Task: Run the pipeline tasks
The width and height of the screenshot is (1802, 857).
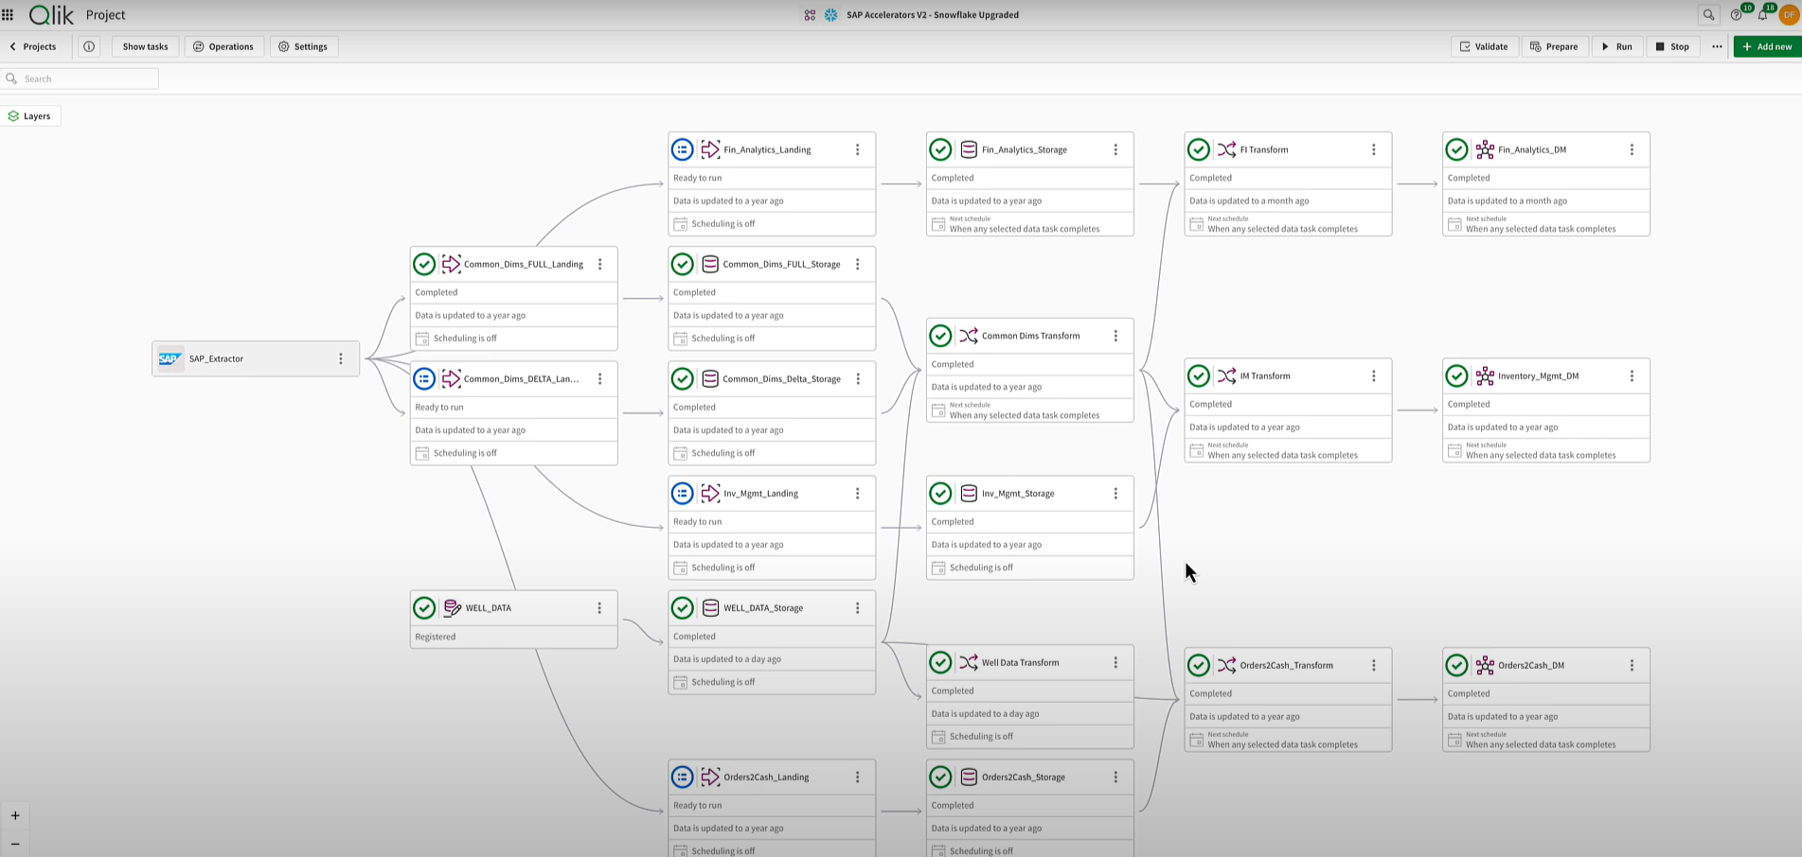Action: 1616,47
